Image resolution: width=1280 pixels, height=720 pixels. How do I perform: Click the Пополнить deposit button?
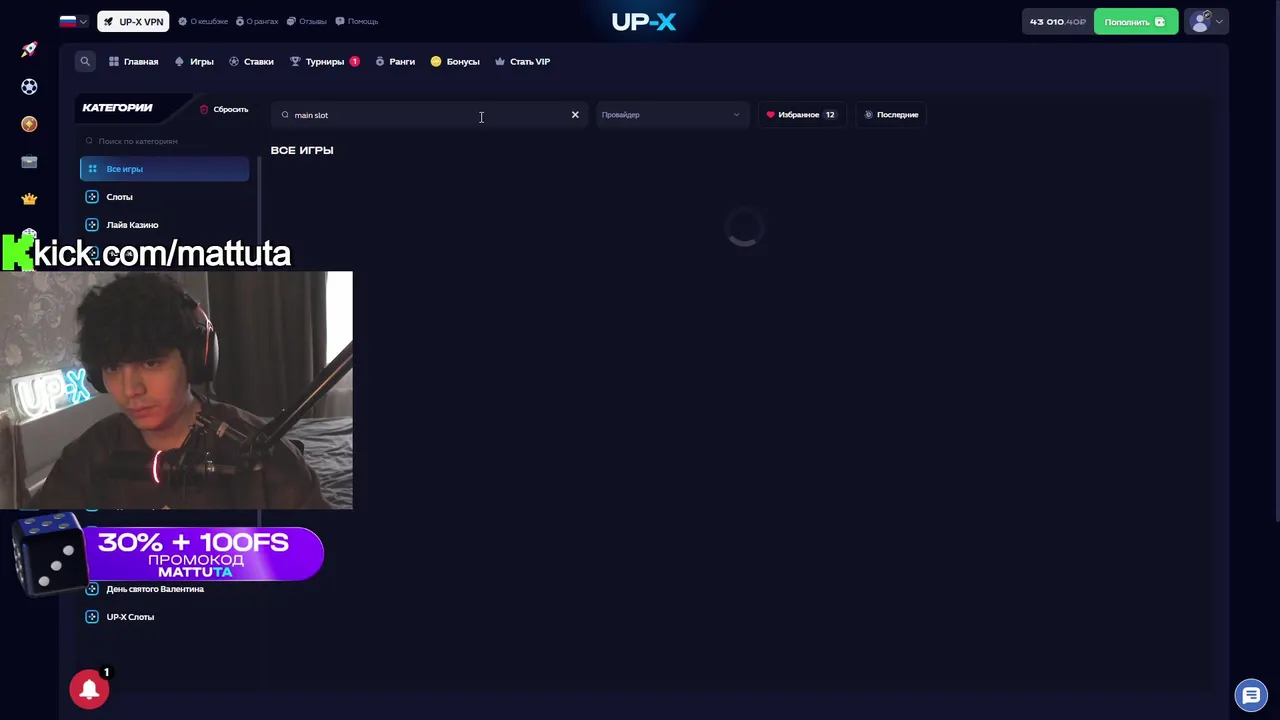[1136, 22]
